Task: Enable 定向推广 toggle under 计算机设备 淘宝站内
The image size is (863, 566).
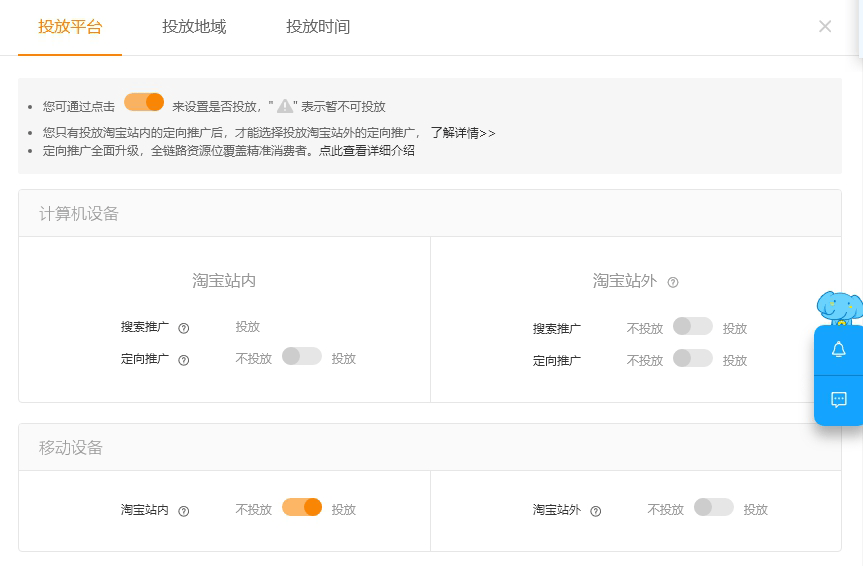Action: click(302, 357)
